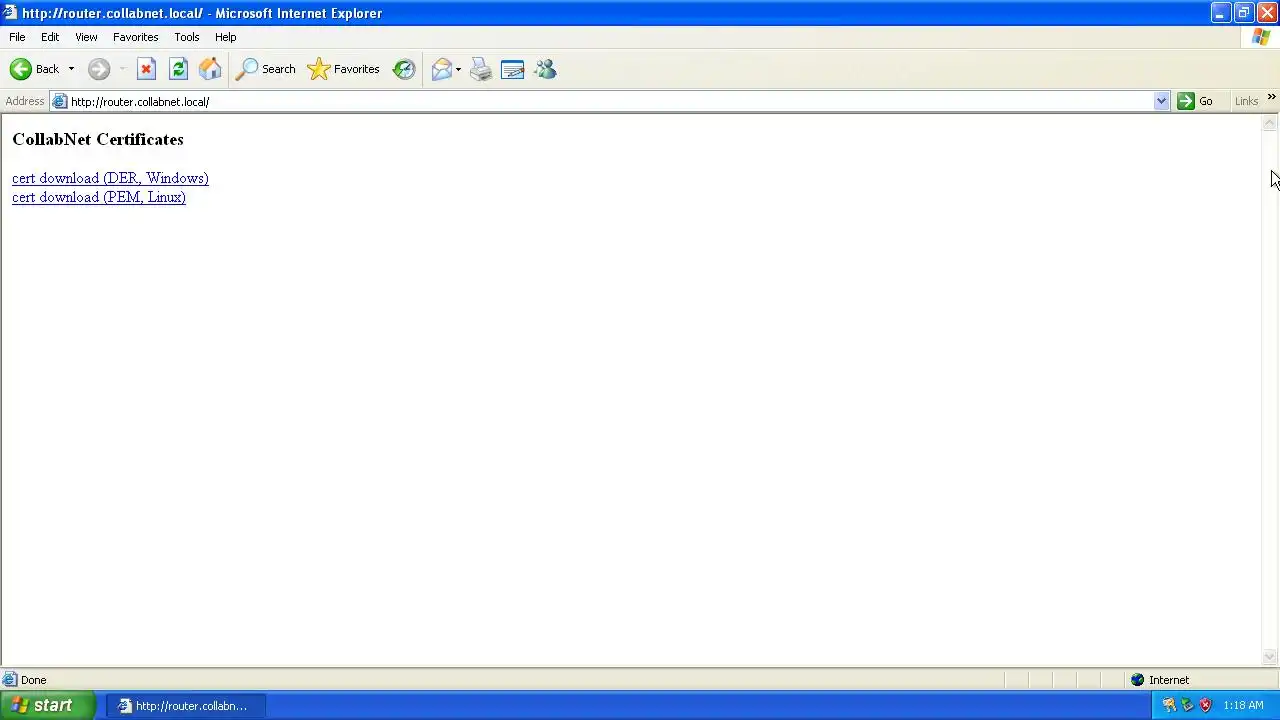Viewport: 1280px width, 720px height.
Task: Click the page icon in the address bar
Action: point(59,101)
